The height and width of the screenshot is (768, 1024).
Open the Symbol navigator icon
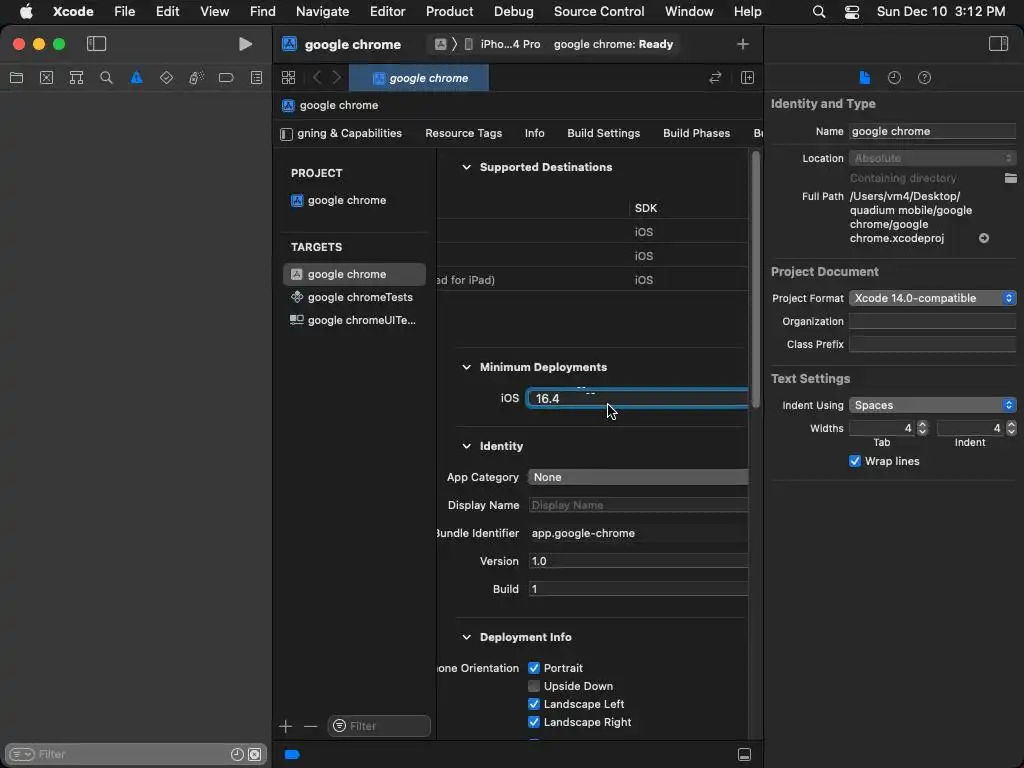(x=76, y=78)
